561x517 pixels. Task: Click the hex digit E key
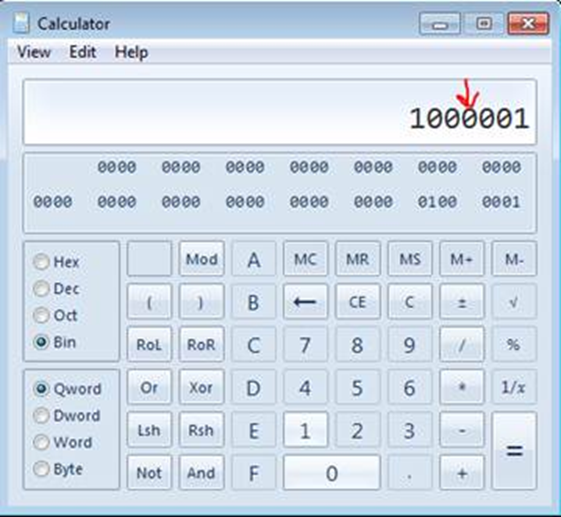254,430
